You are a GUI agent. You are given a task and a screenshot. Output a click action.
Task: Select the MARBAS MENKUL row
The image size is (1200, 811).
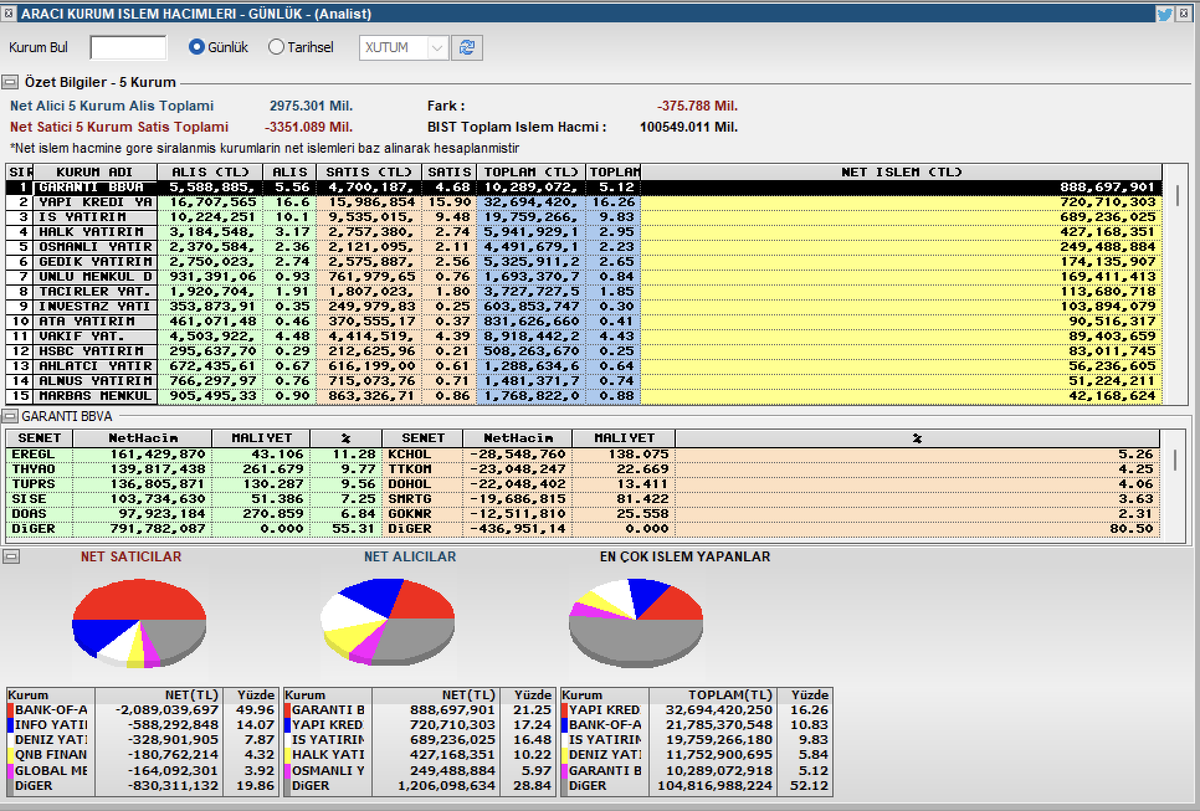(584, 396)
